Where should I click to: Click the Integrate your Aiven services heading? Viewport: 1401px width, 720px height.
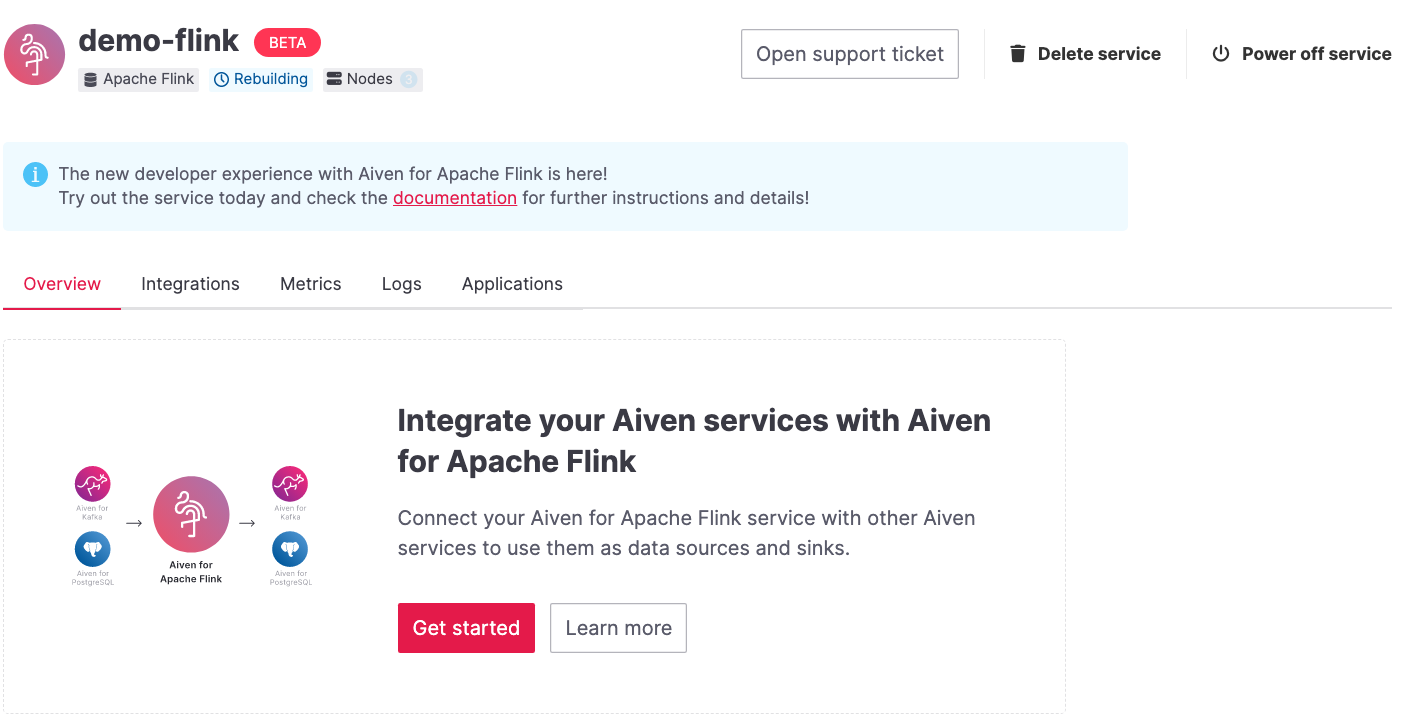(x=694, y=441)
